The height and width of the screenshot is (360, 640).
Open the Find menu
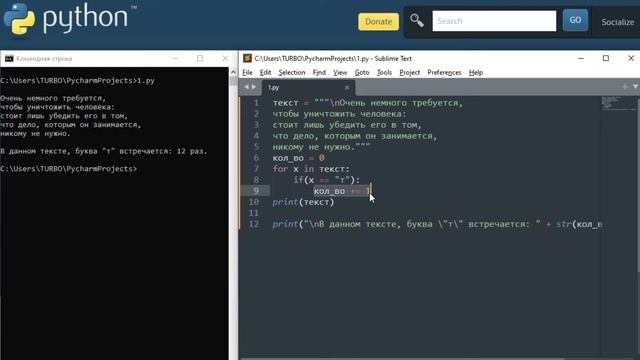pos(319,73)
